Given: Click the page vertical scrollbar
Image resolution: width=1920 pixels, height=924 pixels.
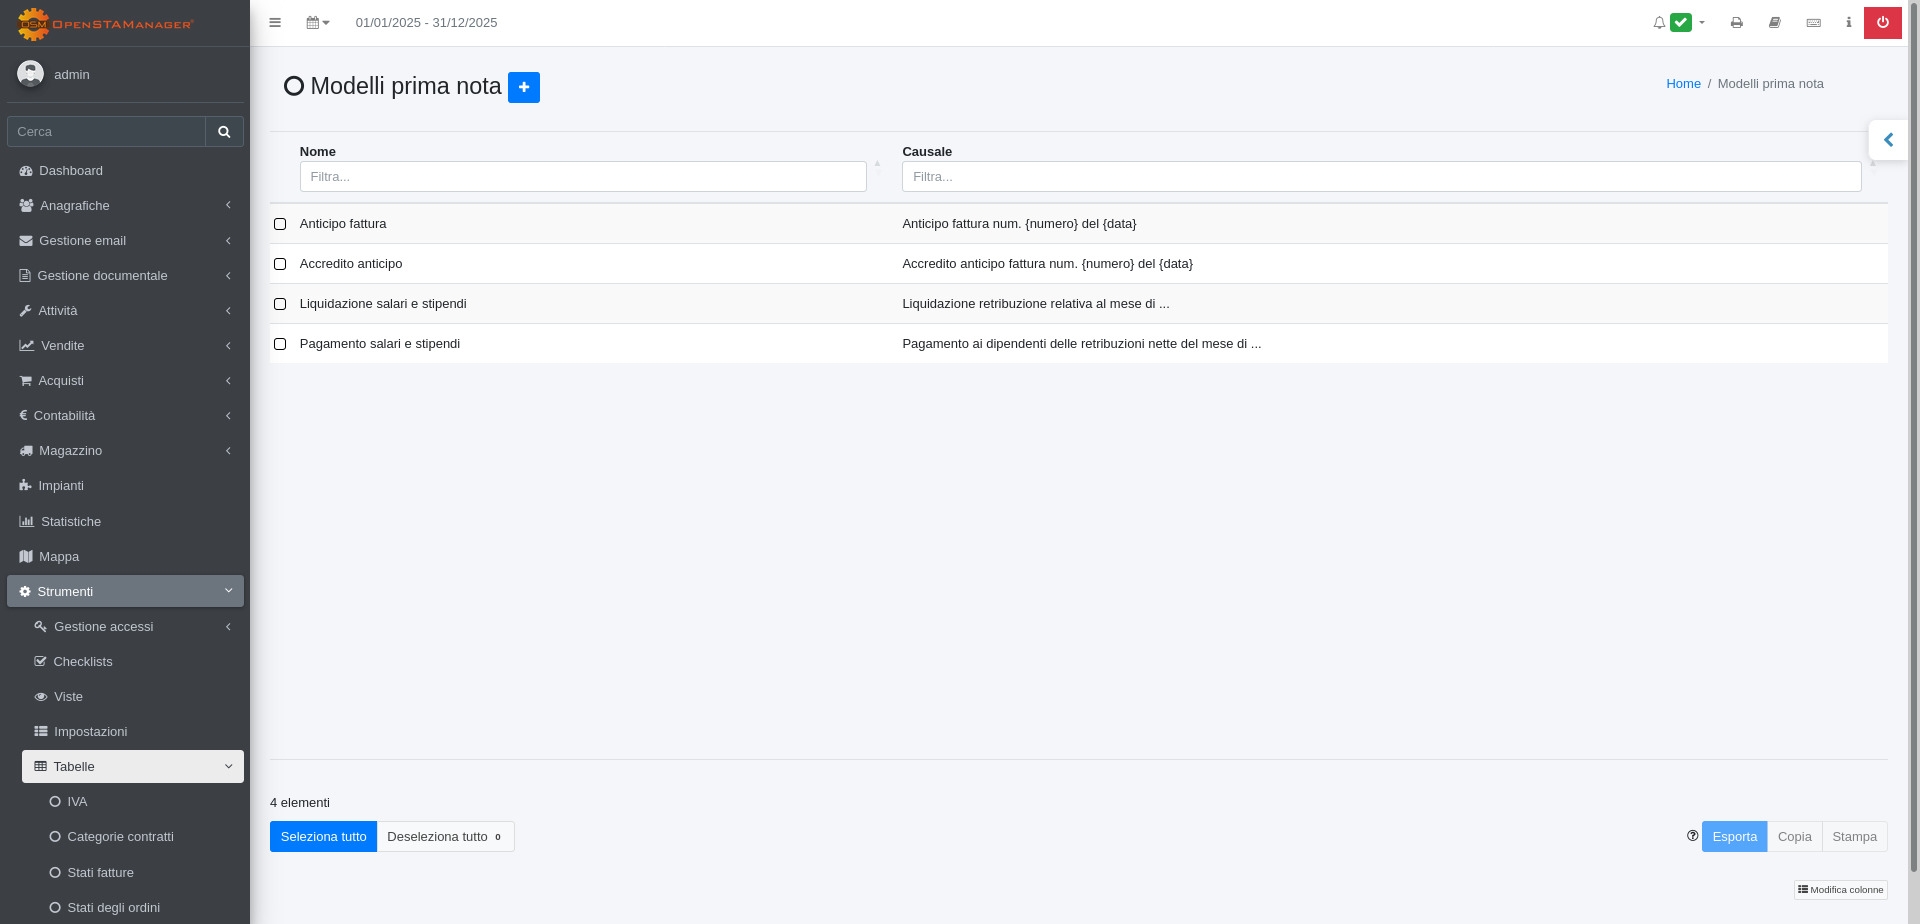Looking at the screenshot, I should tap(1914, 400).
